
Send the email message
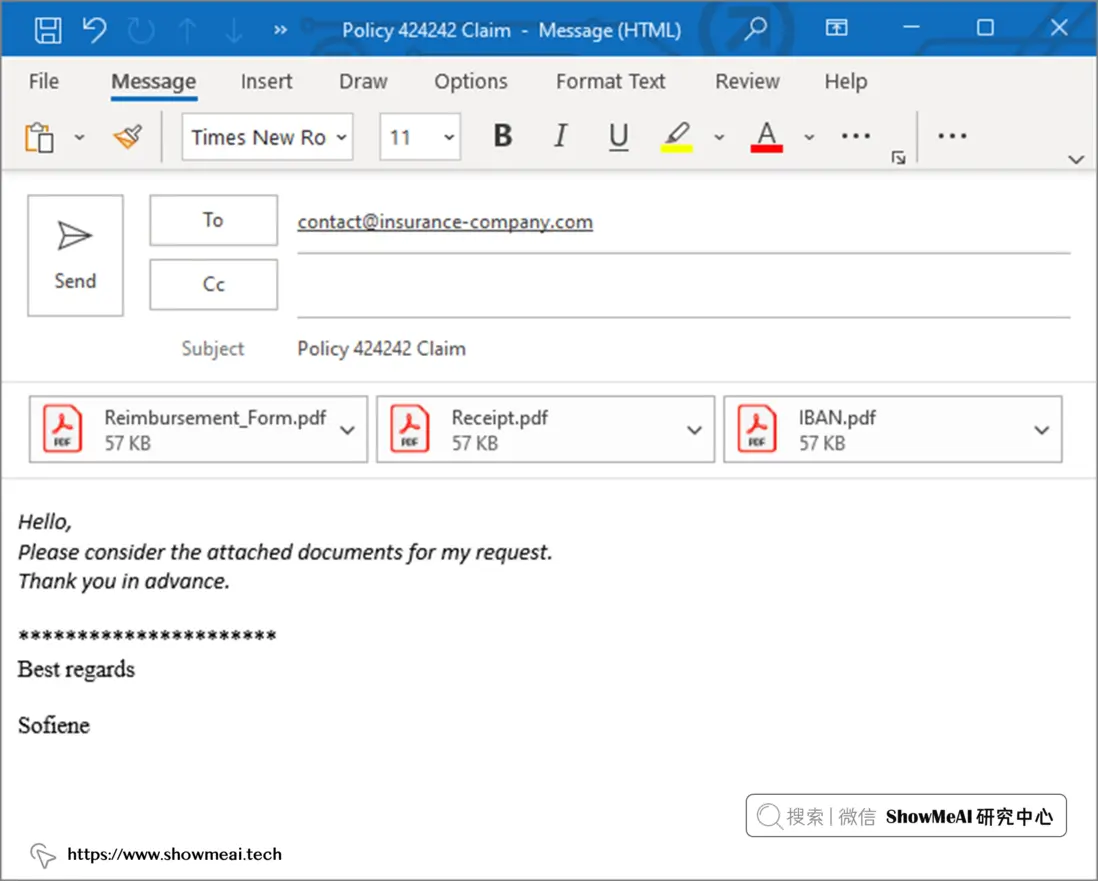76,256
